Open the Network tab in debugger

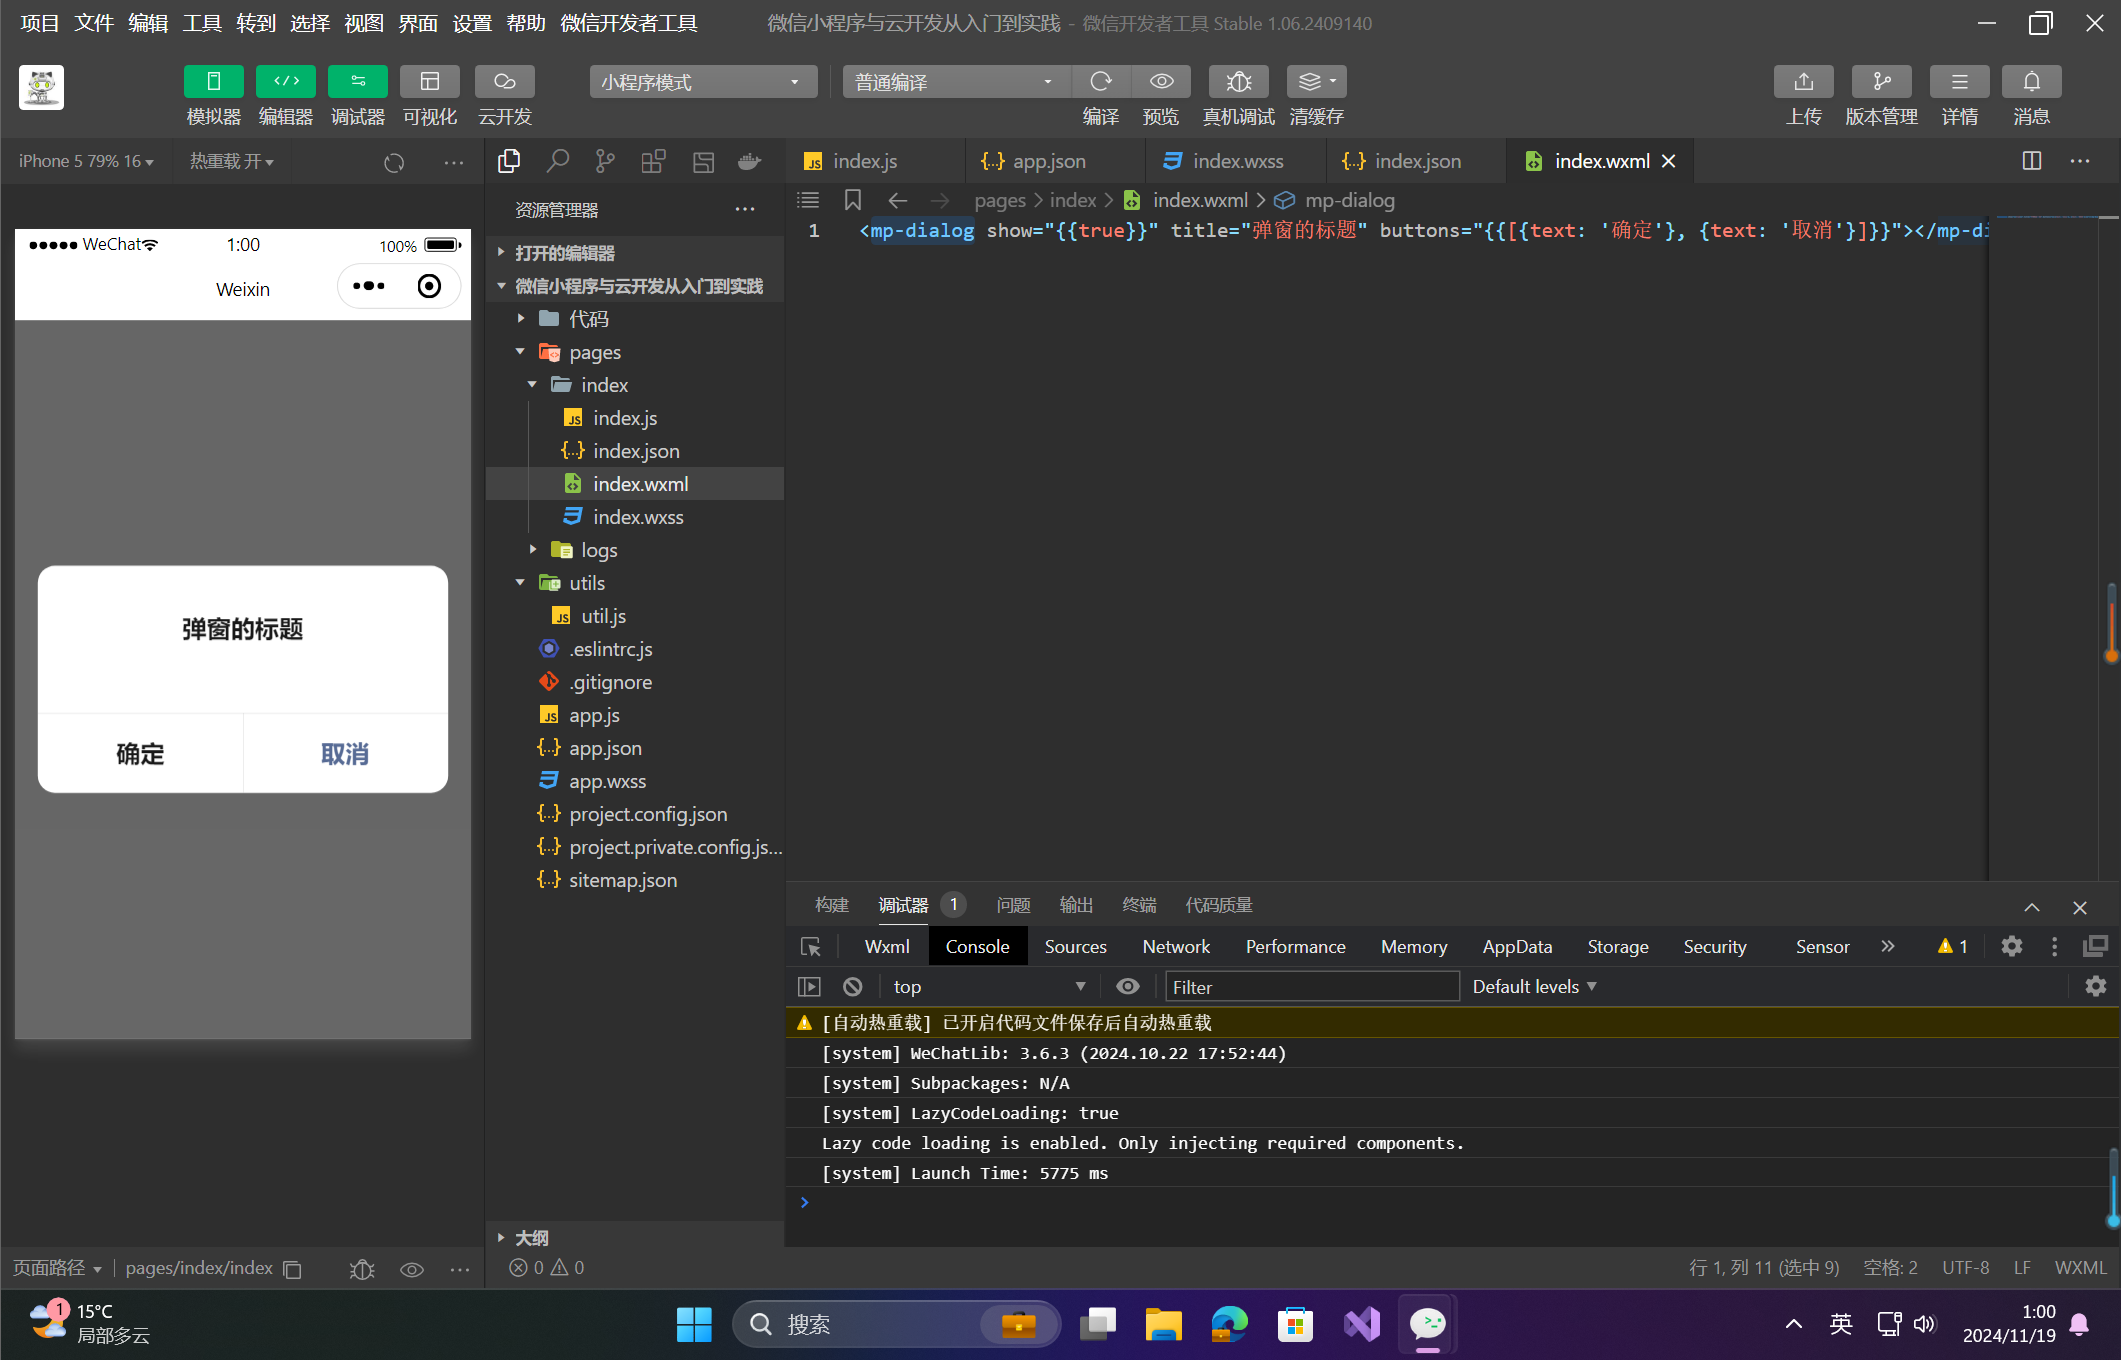click(1176, 946)
